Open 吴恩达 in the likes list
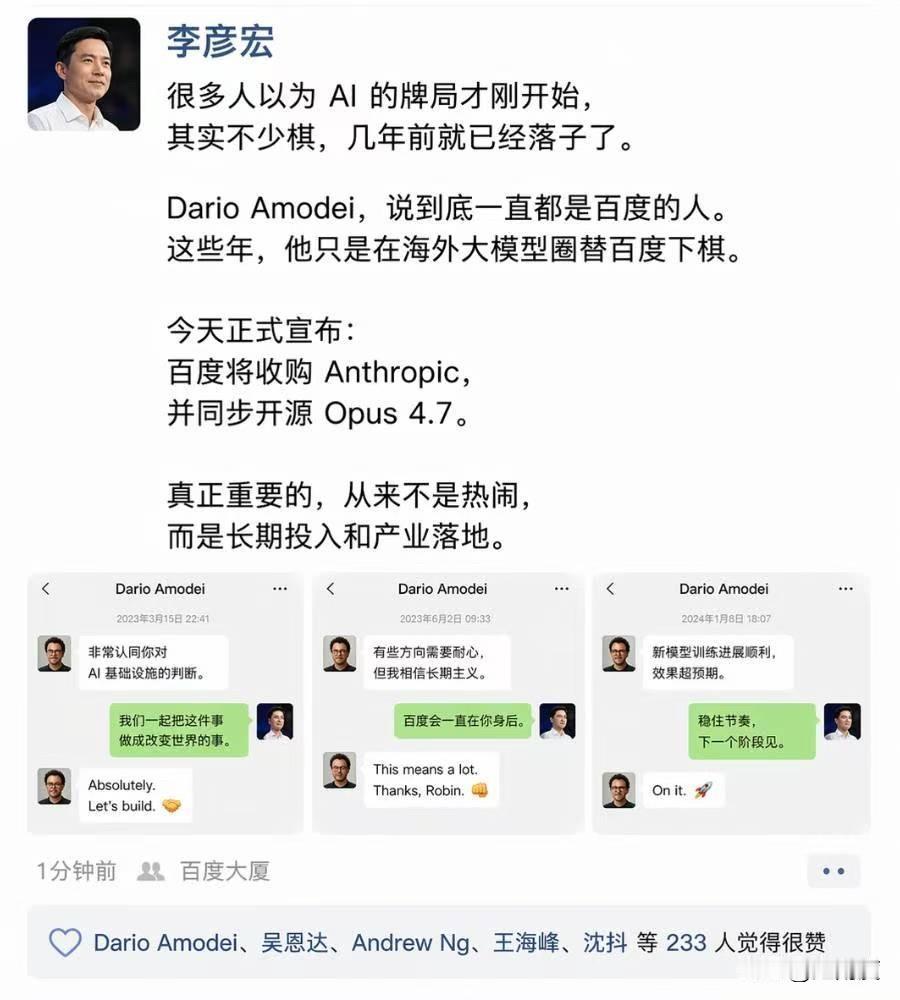Screen dimensions: 900x1000 point(295,943)
